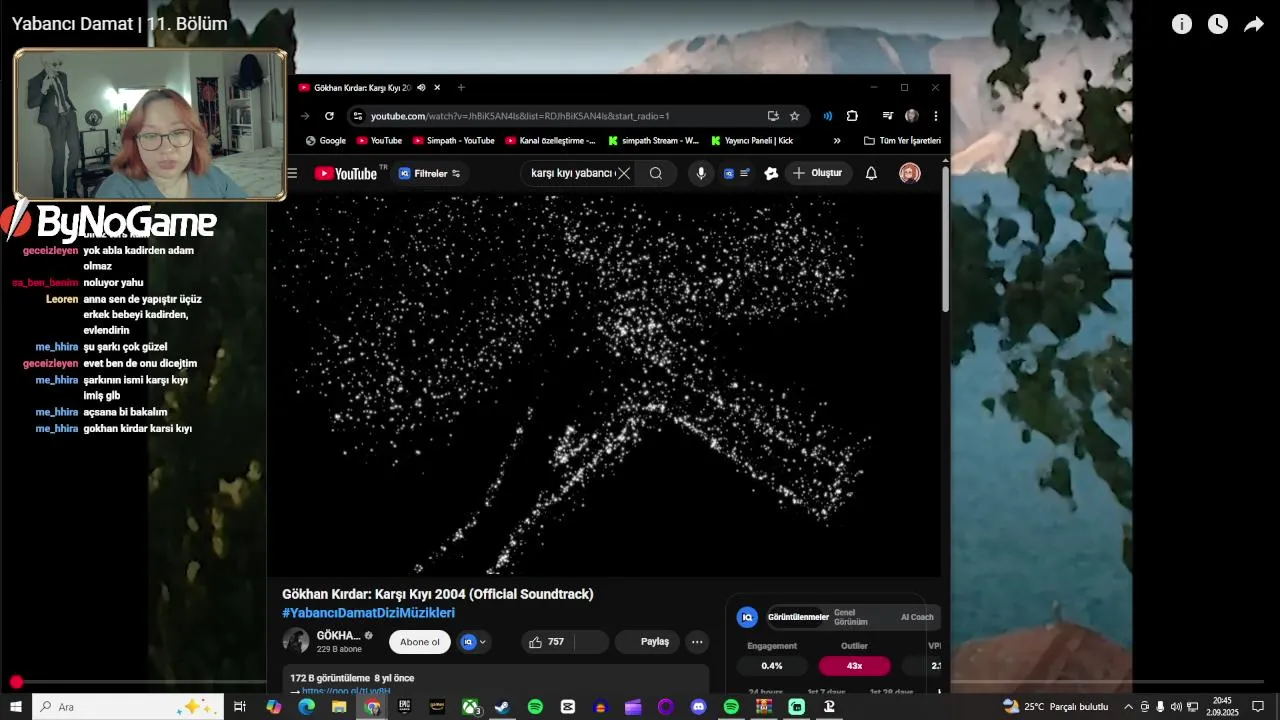This screenshot has width=1280, height=720.
Task: Expand the bookmarks overflow chevron
Action: (837, 141)
